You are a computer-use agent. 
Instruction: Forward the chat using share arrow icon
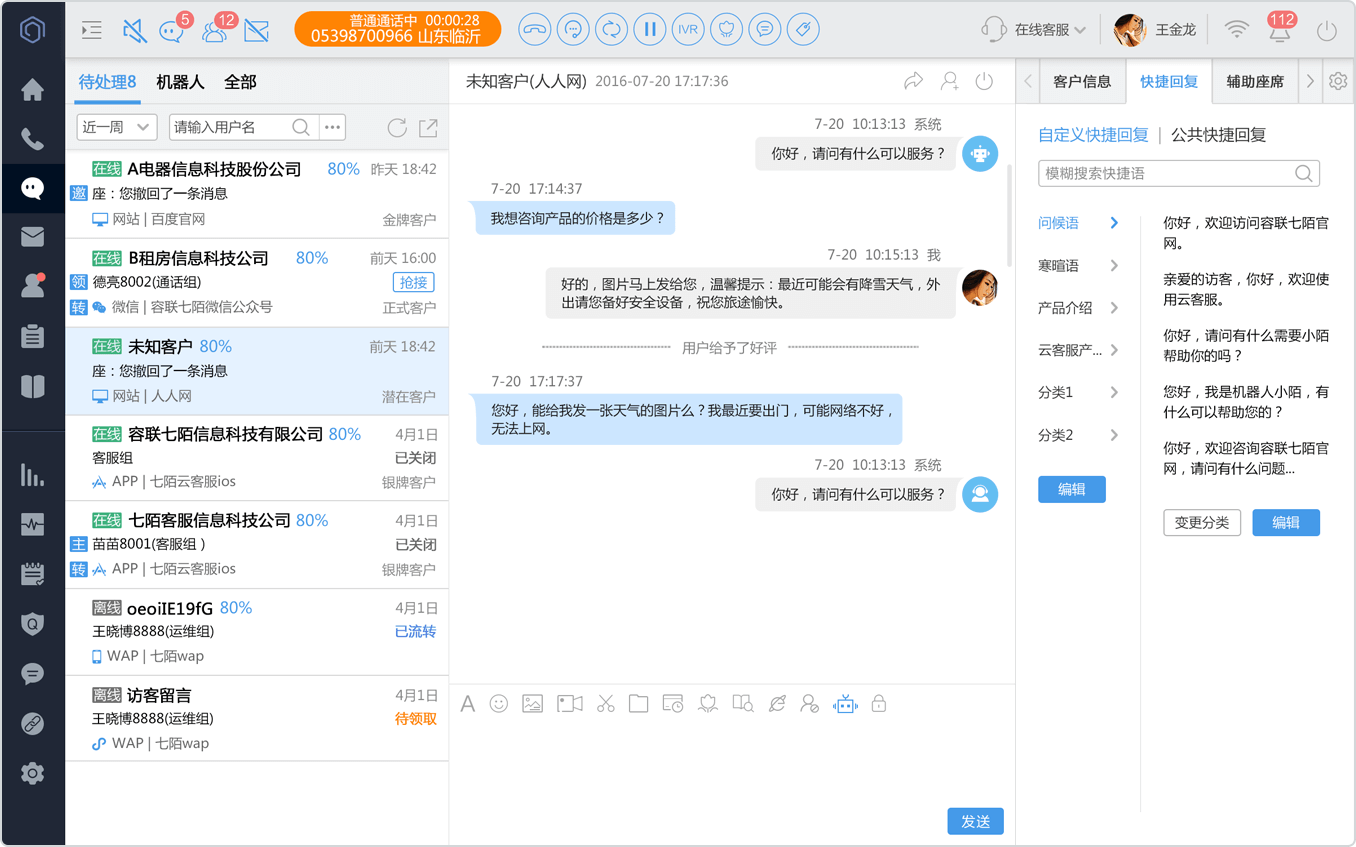click(914, 81)
